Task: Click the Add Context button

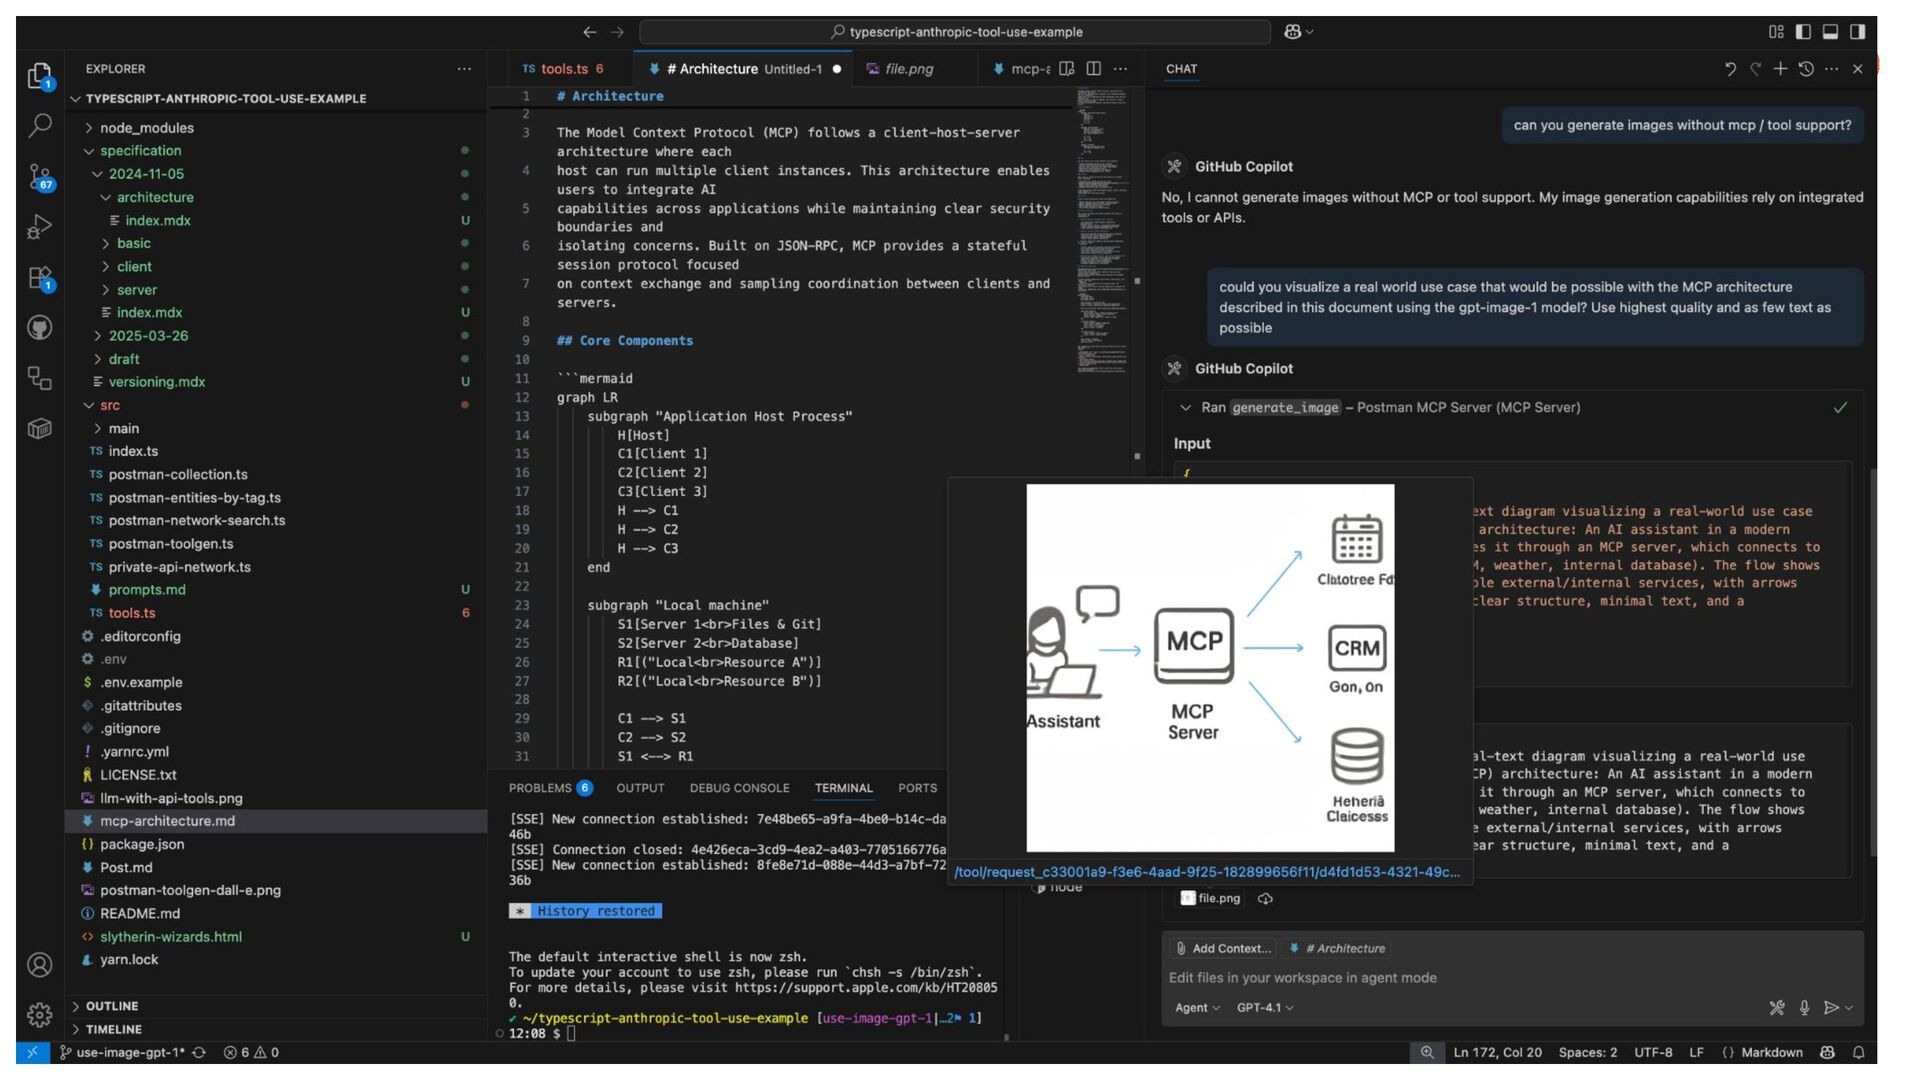Action: [x=1224, y=948]
